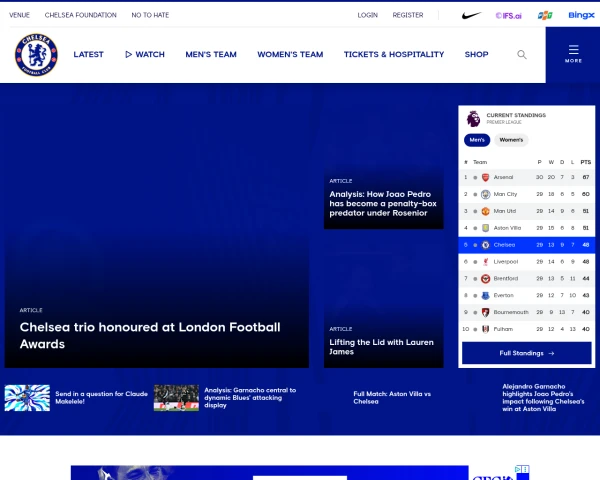Screen dimensions: 600x480
Task: Open the SHOP menu item
Action: click(x=476, y=54)
